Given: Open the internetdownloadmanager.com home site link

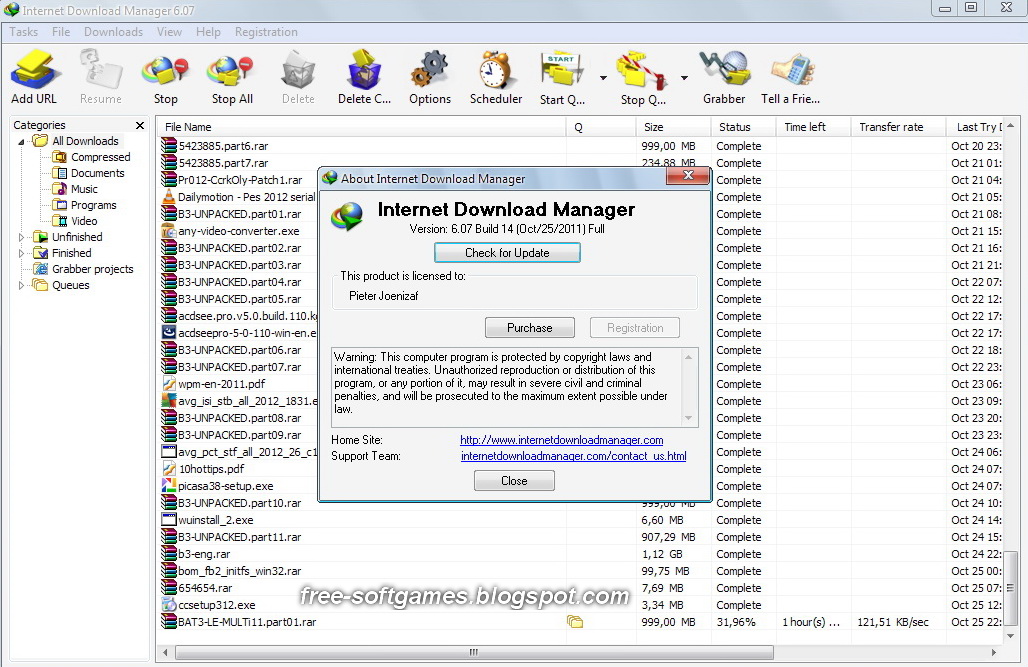Looking at the screenshot, I should (x=562, y=440).
